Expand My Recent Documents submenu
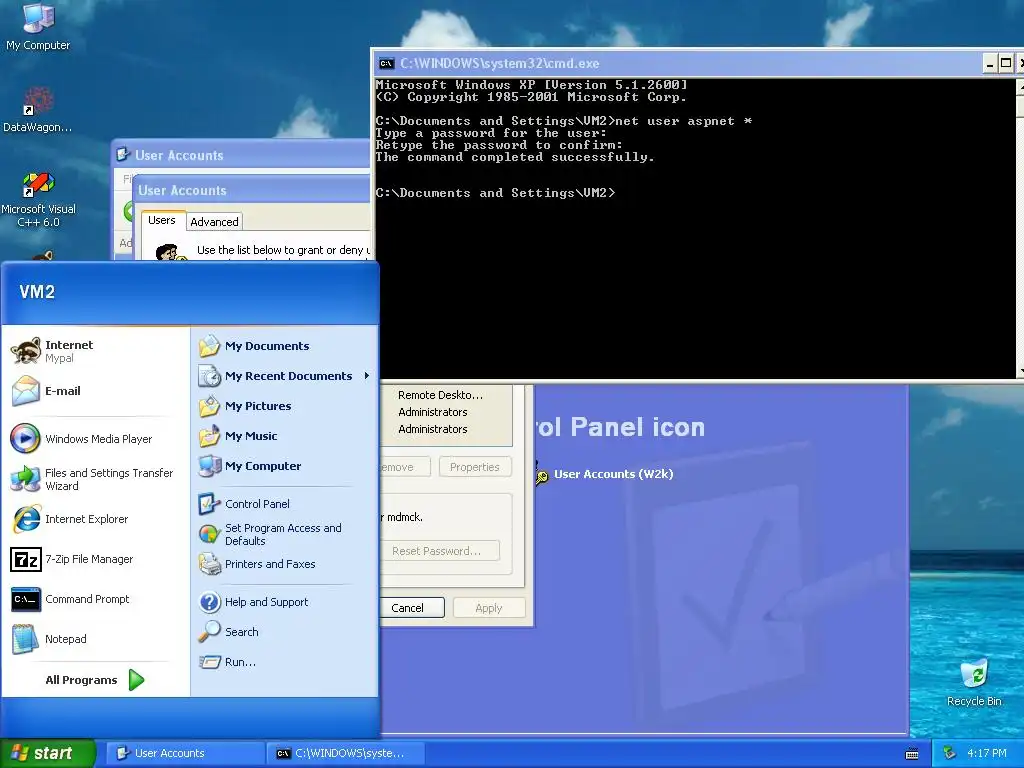 click(285, 376)
